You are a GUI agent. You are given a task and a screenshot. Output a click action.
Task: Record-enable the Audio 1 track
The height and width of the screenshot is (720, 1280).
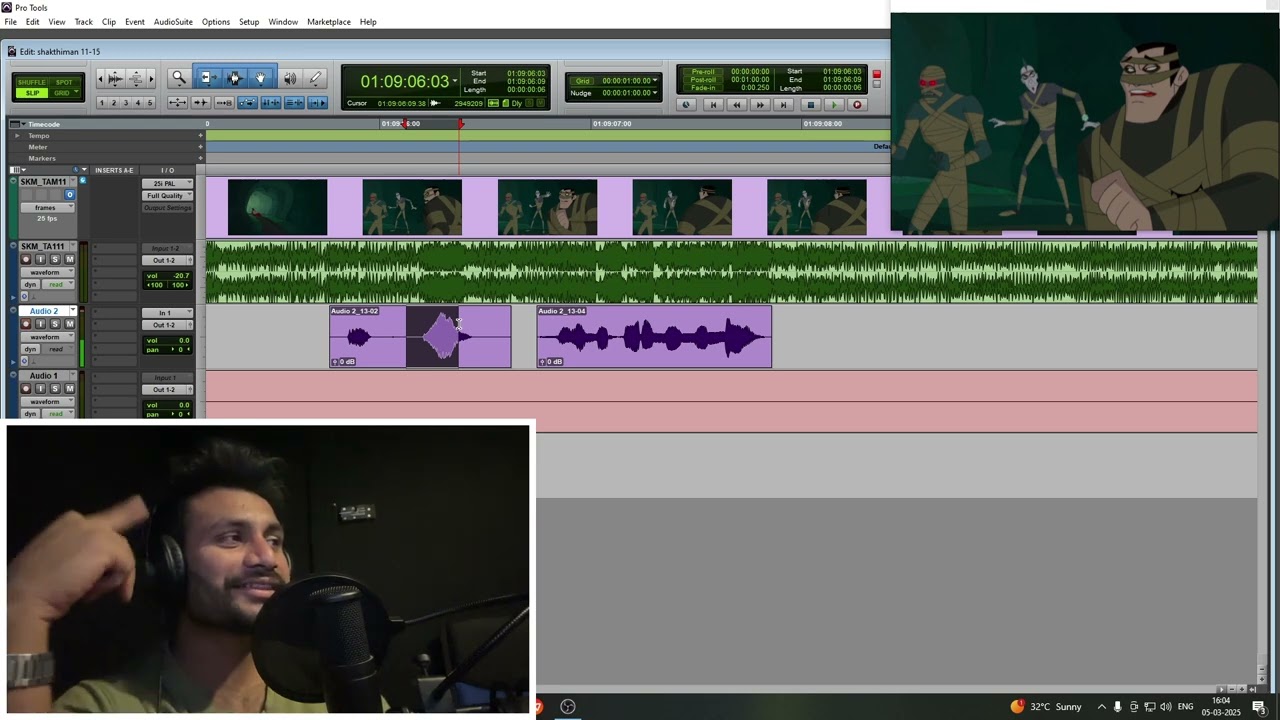(x=26, y=389)
